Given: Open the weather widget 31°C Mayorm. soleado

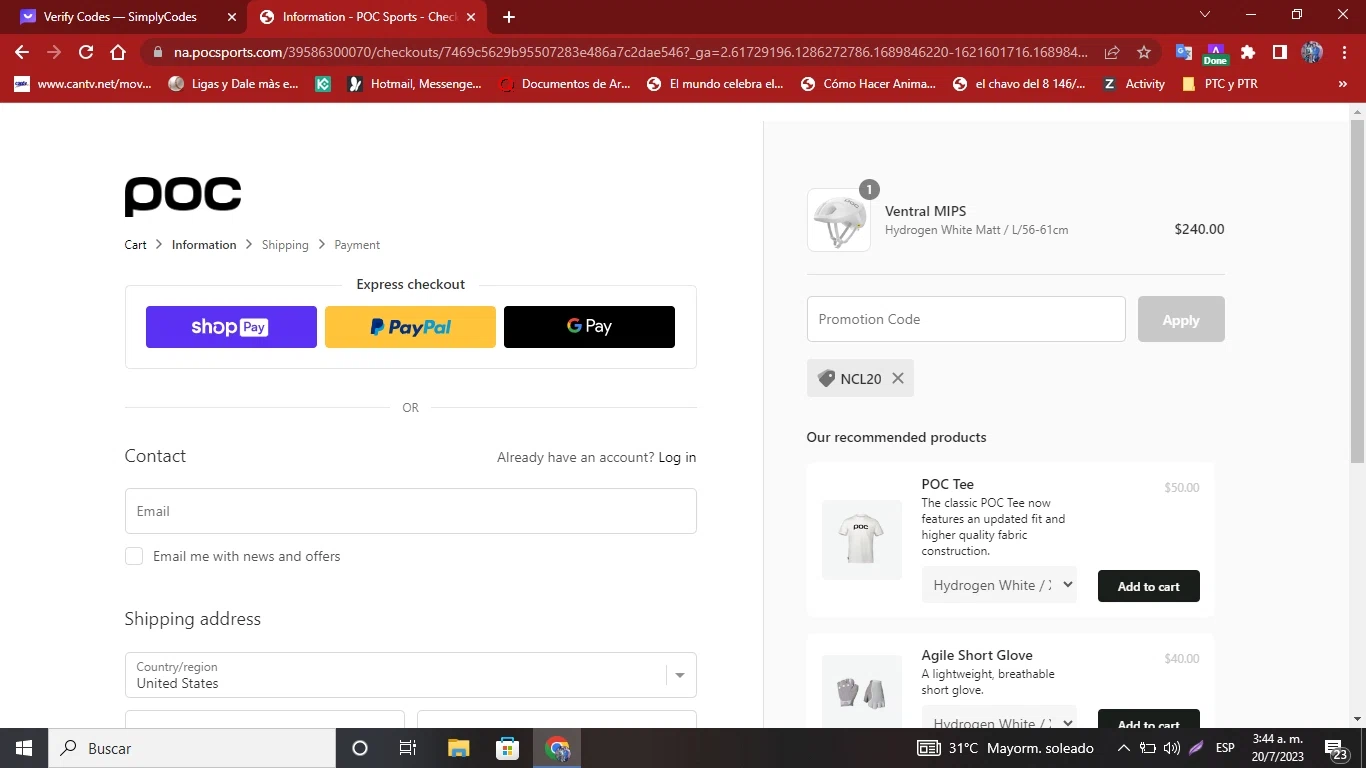Looking at the screenshot, I should point(1005,748).
